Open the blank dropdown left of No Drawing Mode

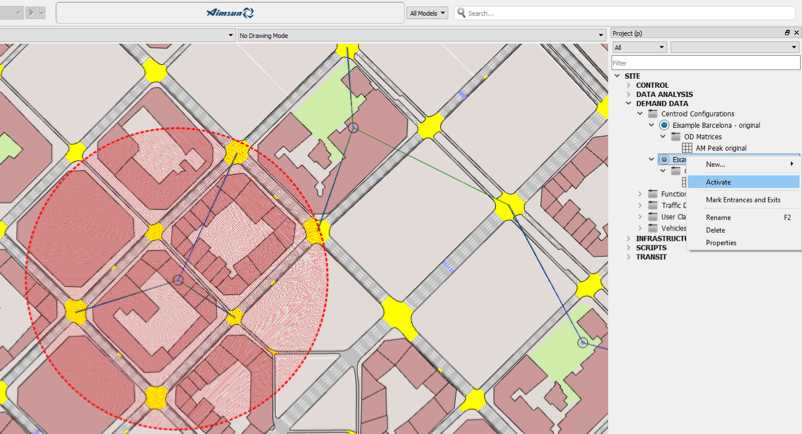pos(117,35)
